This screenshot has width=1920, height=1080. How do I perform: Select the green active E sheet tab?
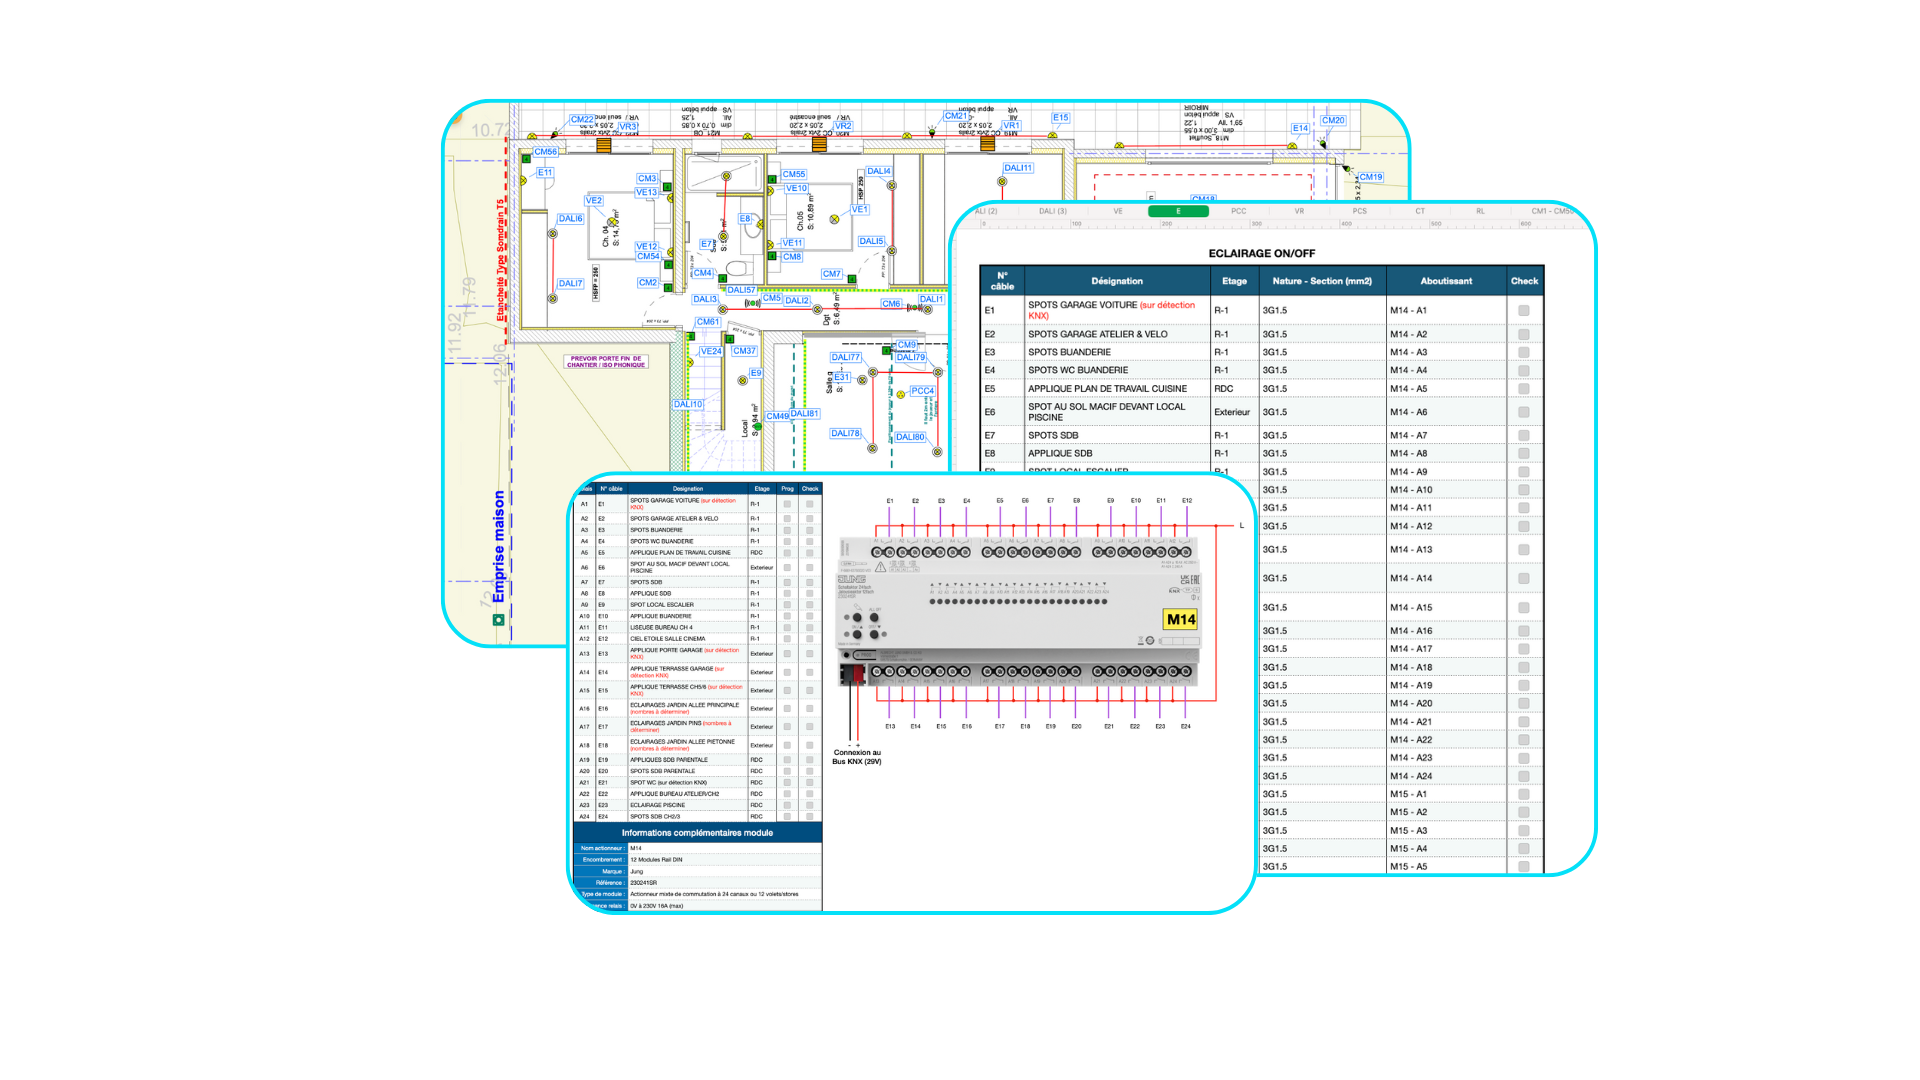(1178, 211)
